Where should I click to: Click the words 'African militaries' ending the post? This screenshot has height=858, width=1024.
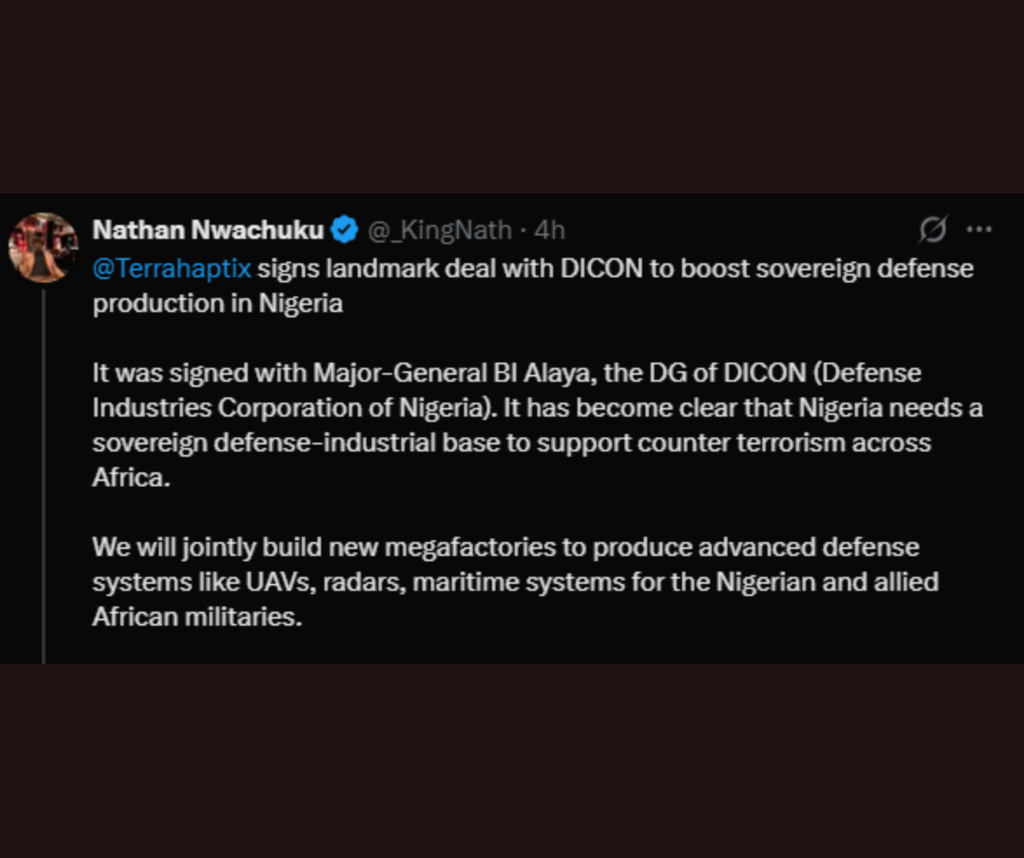click(x=196, y=617)
